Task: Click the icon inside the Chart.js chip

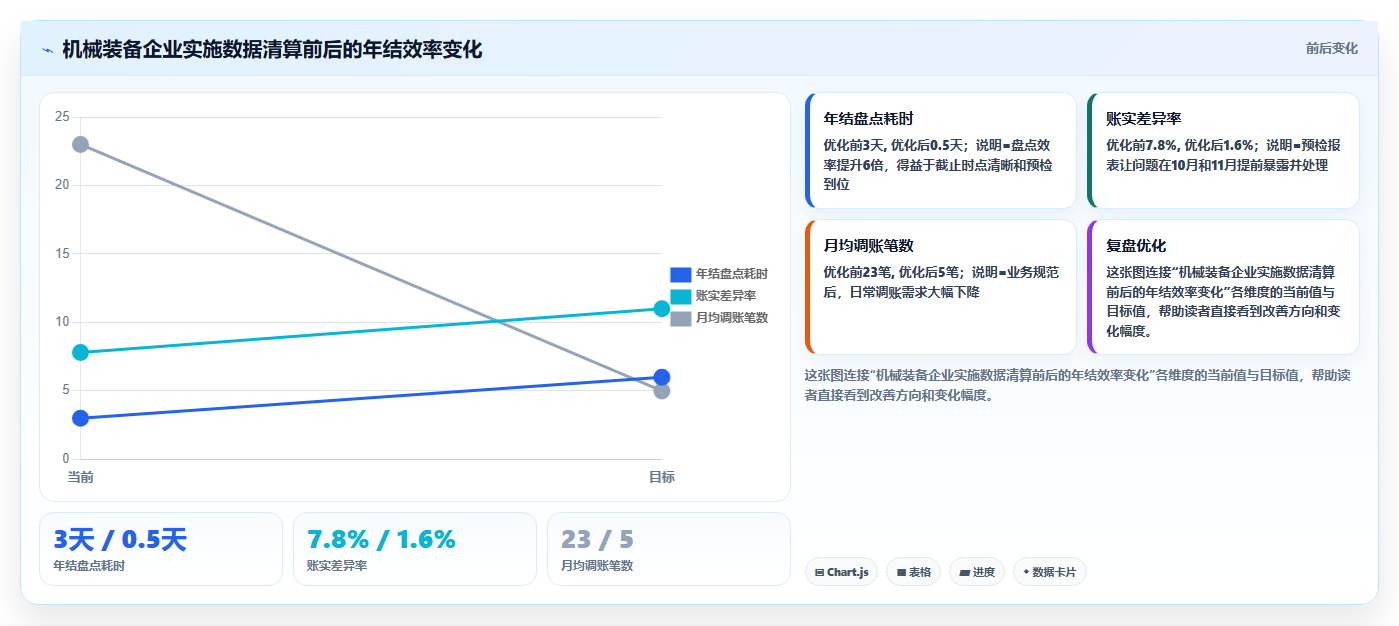Action: click(820, 573)
